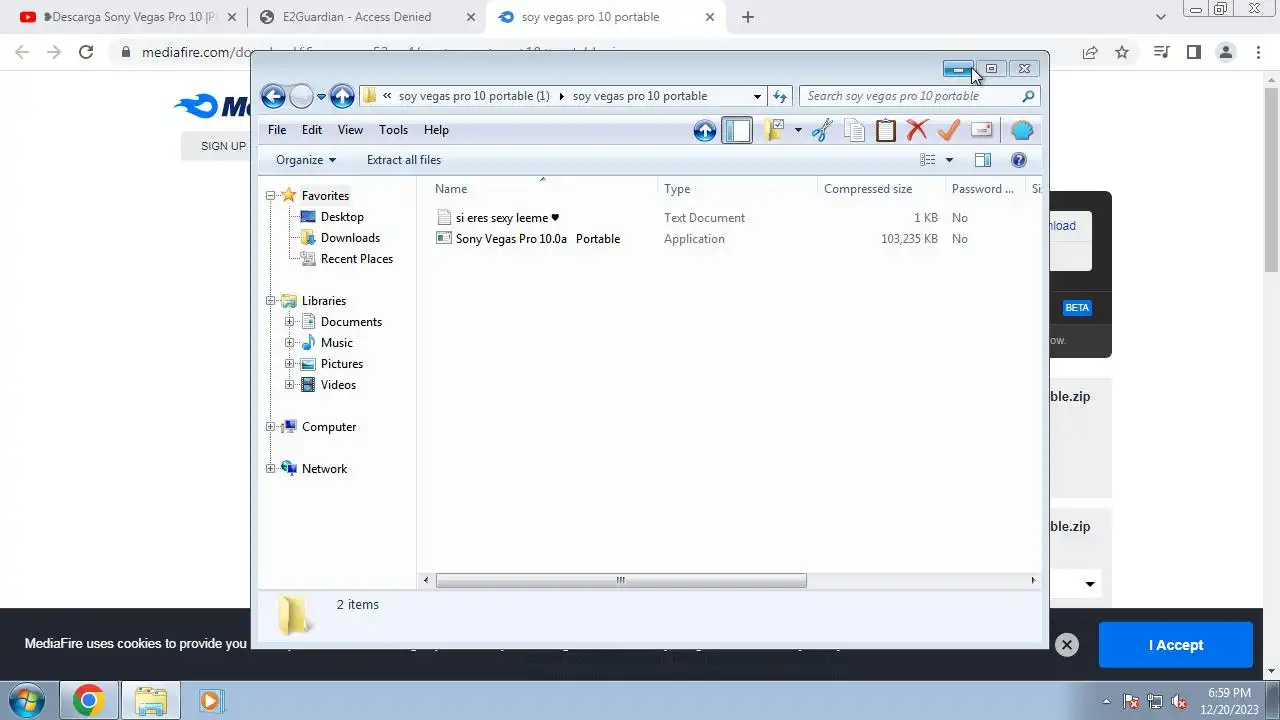Open dropdown arrow next to folder checkmark icon
The image size is (1280, 720).
798,130
